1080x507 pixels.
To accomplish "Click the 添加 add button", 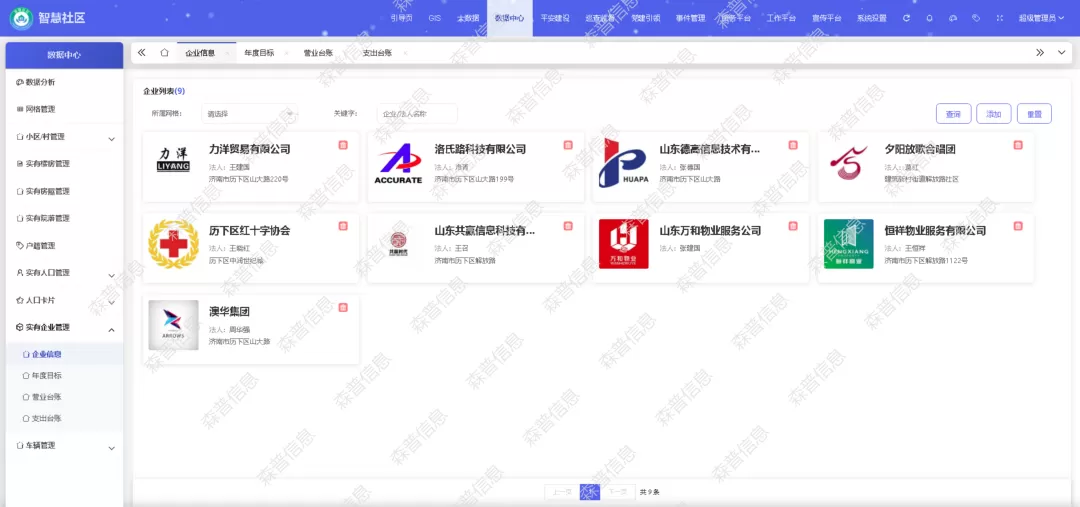I will [994, 114].
